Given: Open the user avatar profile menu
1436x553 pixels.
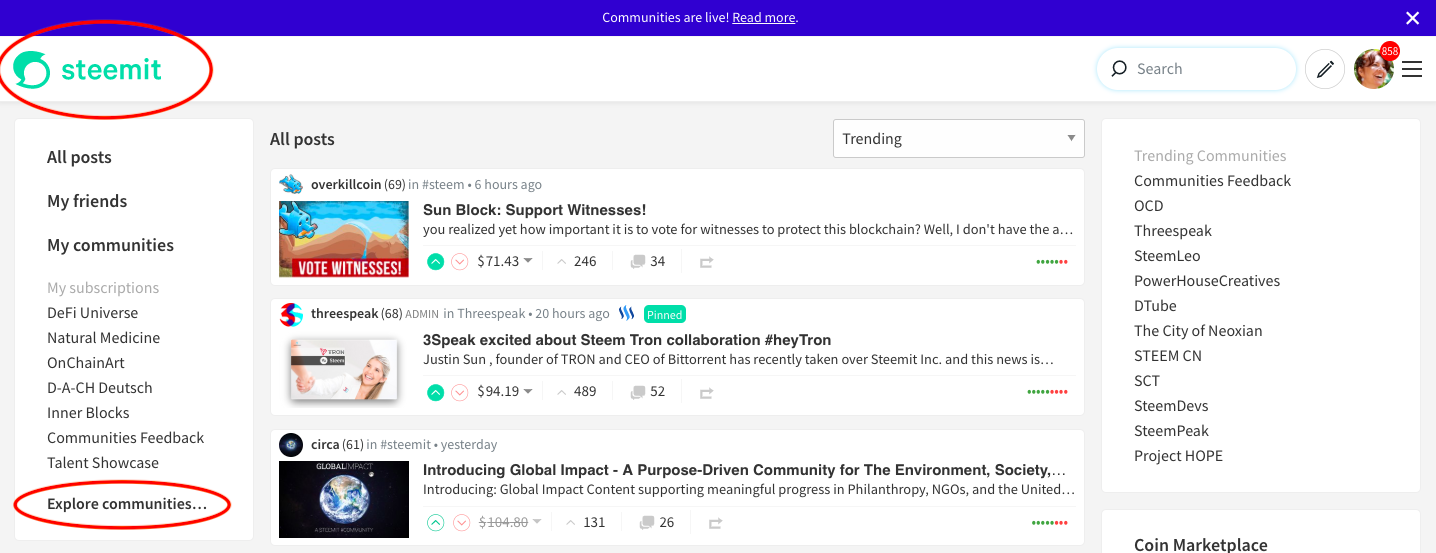Looking at the screenshot, I should point(1374,69).
